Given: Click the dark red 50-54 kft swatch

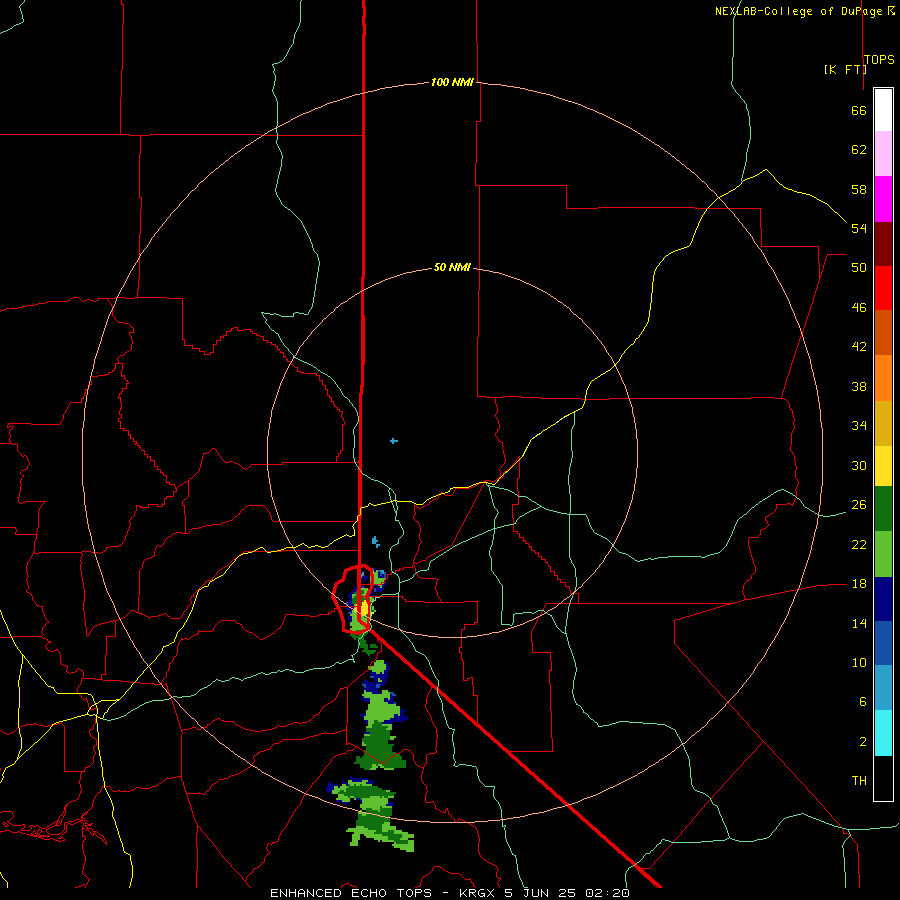Looking at the screenshot, I should click(x=883, y=244).
